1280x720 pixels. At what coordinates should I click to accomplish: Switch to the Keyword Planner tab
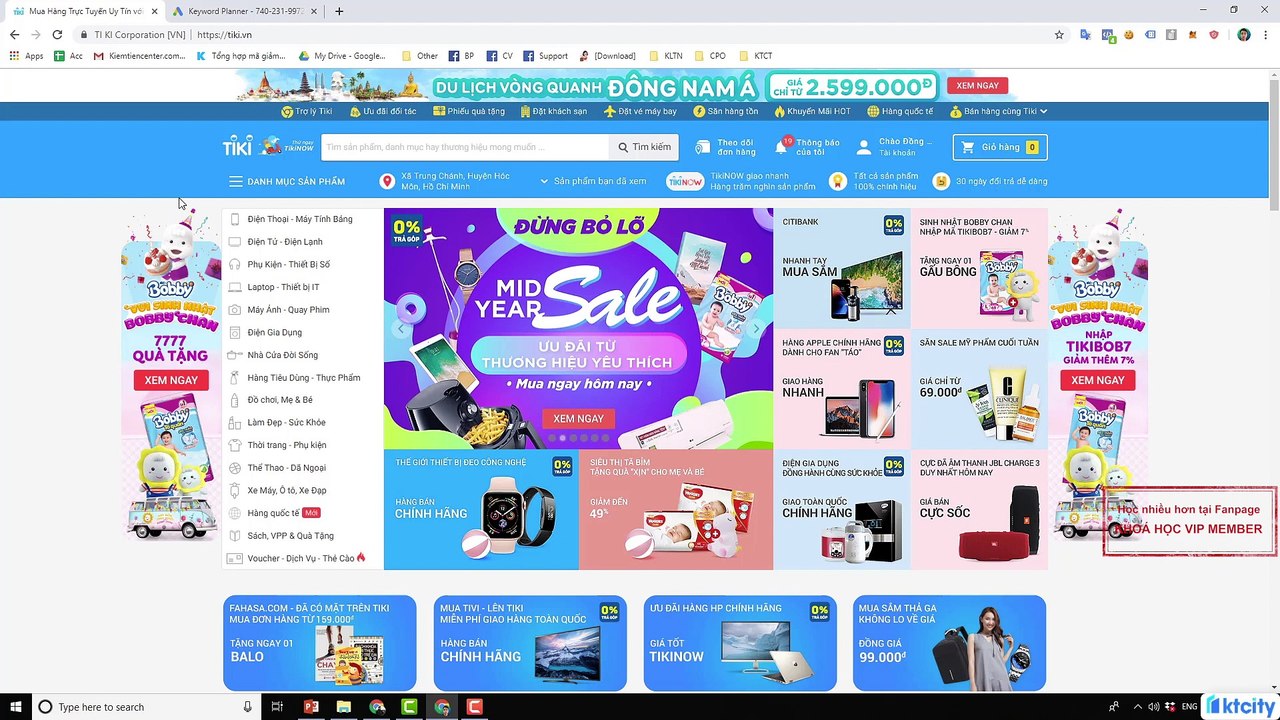coord(244,11)
